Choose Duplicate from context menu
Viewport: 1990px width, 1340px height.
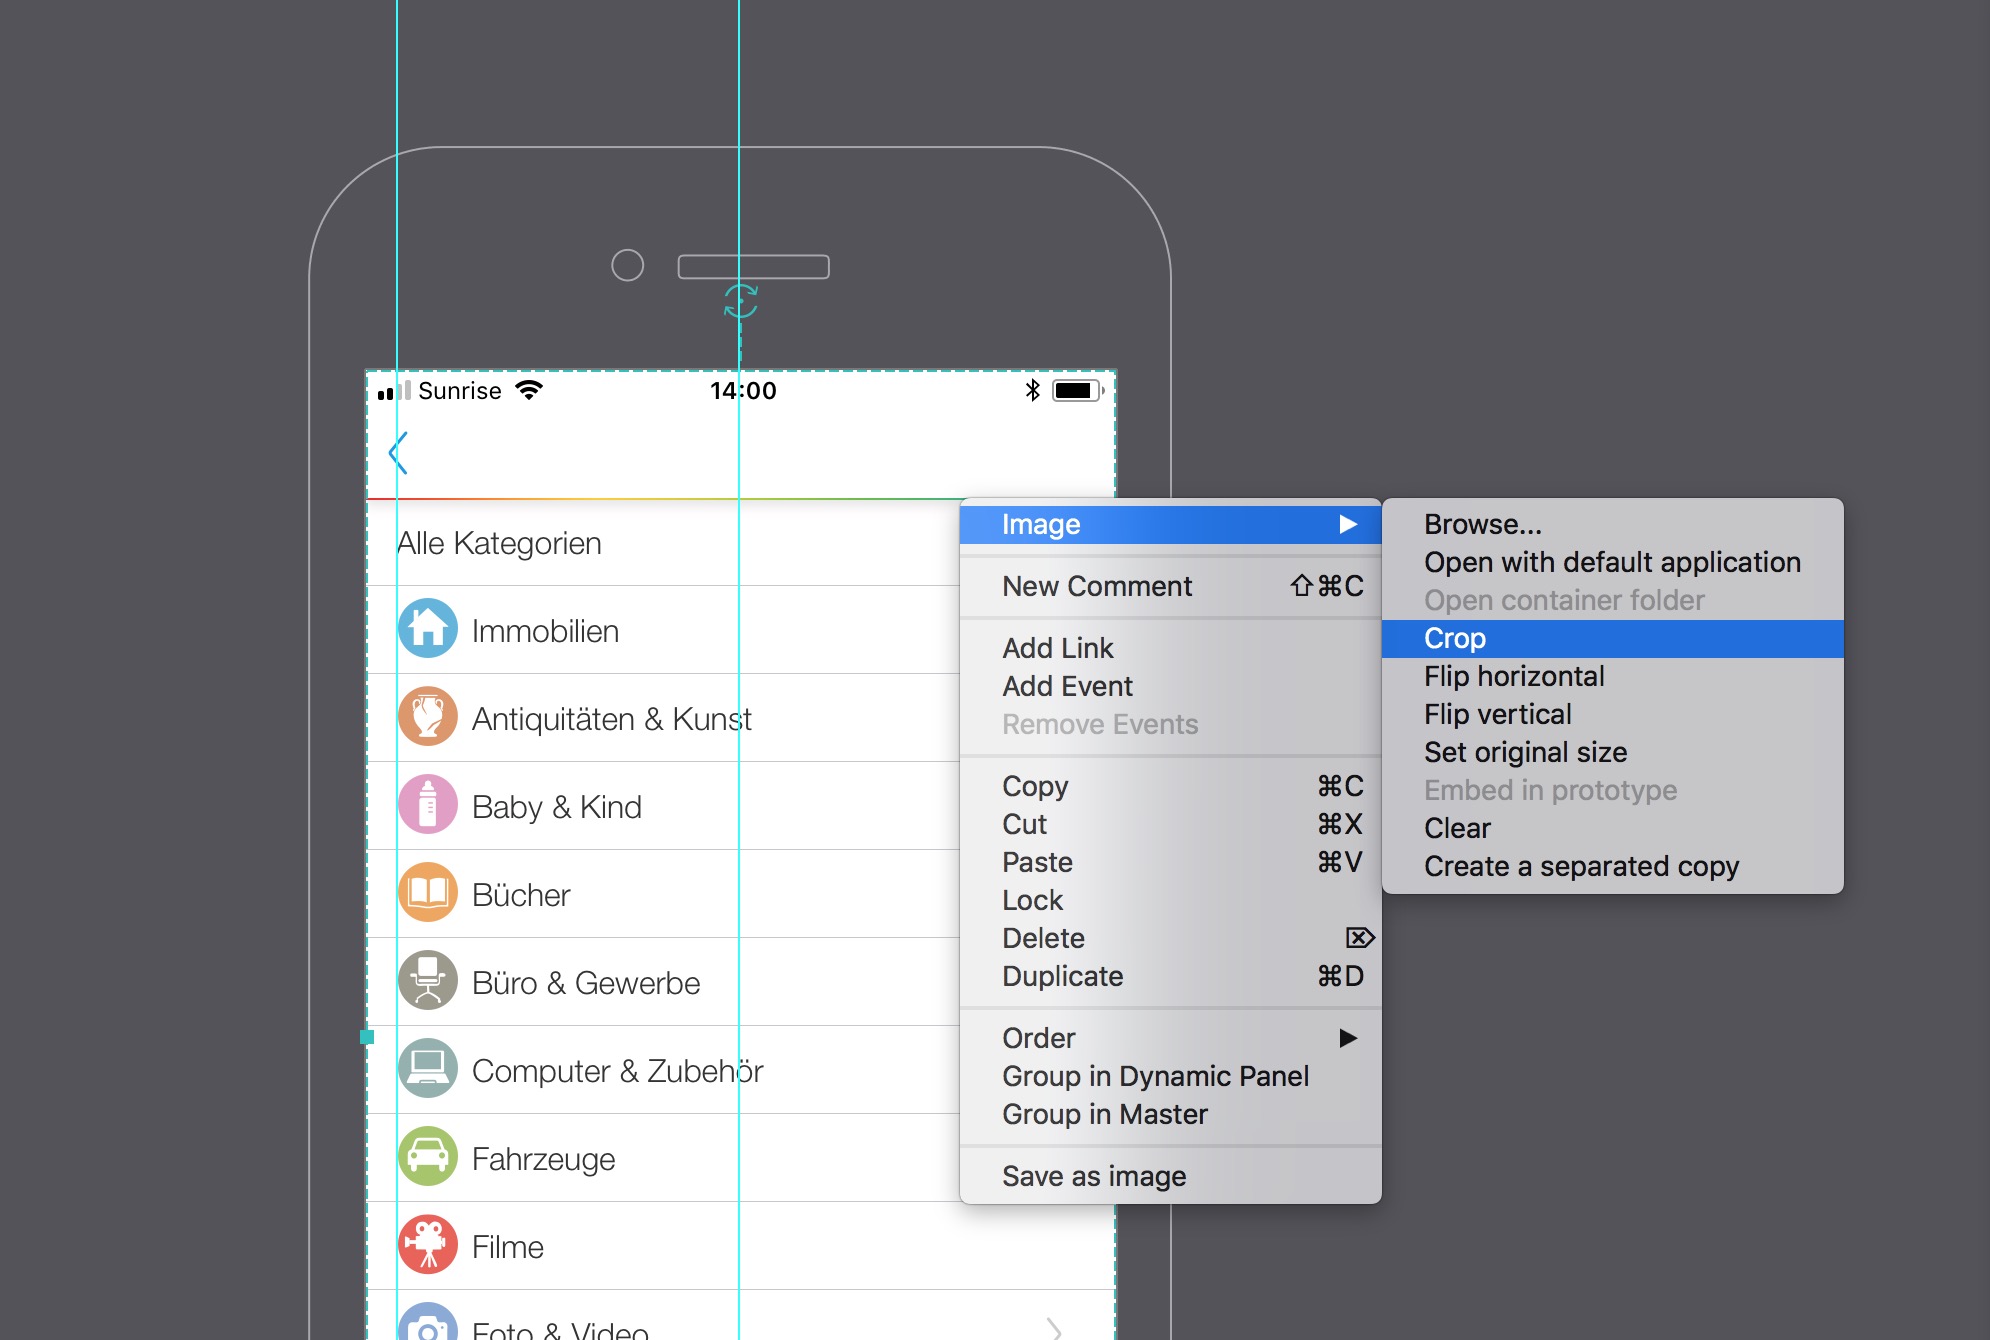click(x=1170, y=976)
